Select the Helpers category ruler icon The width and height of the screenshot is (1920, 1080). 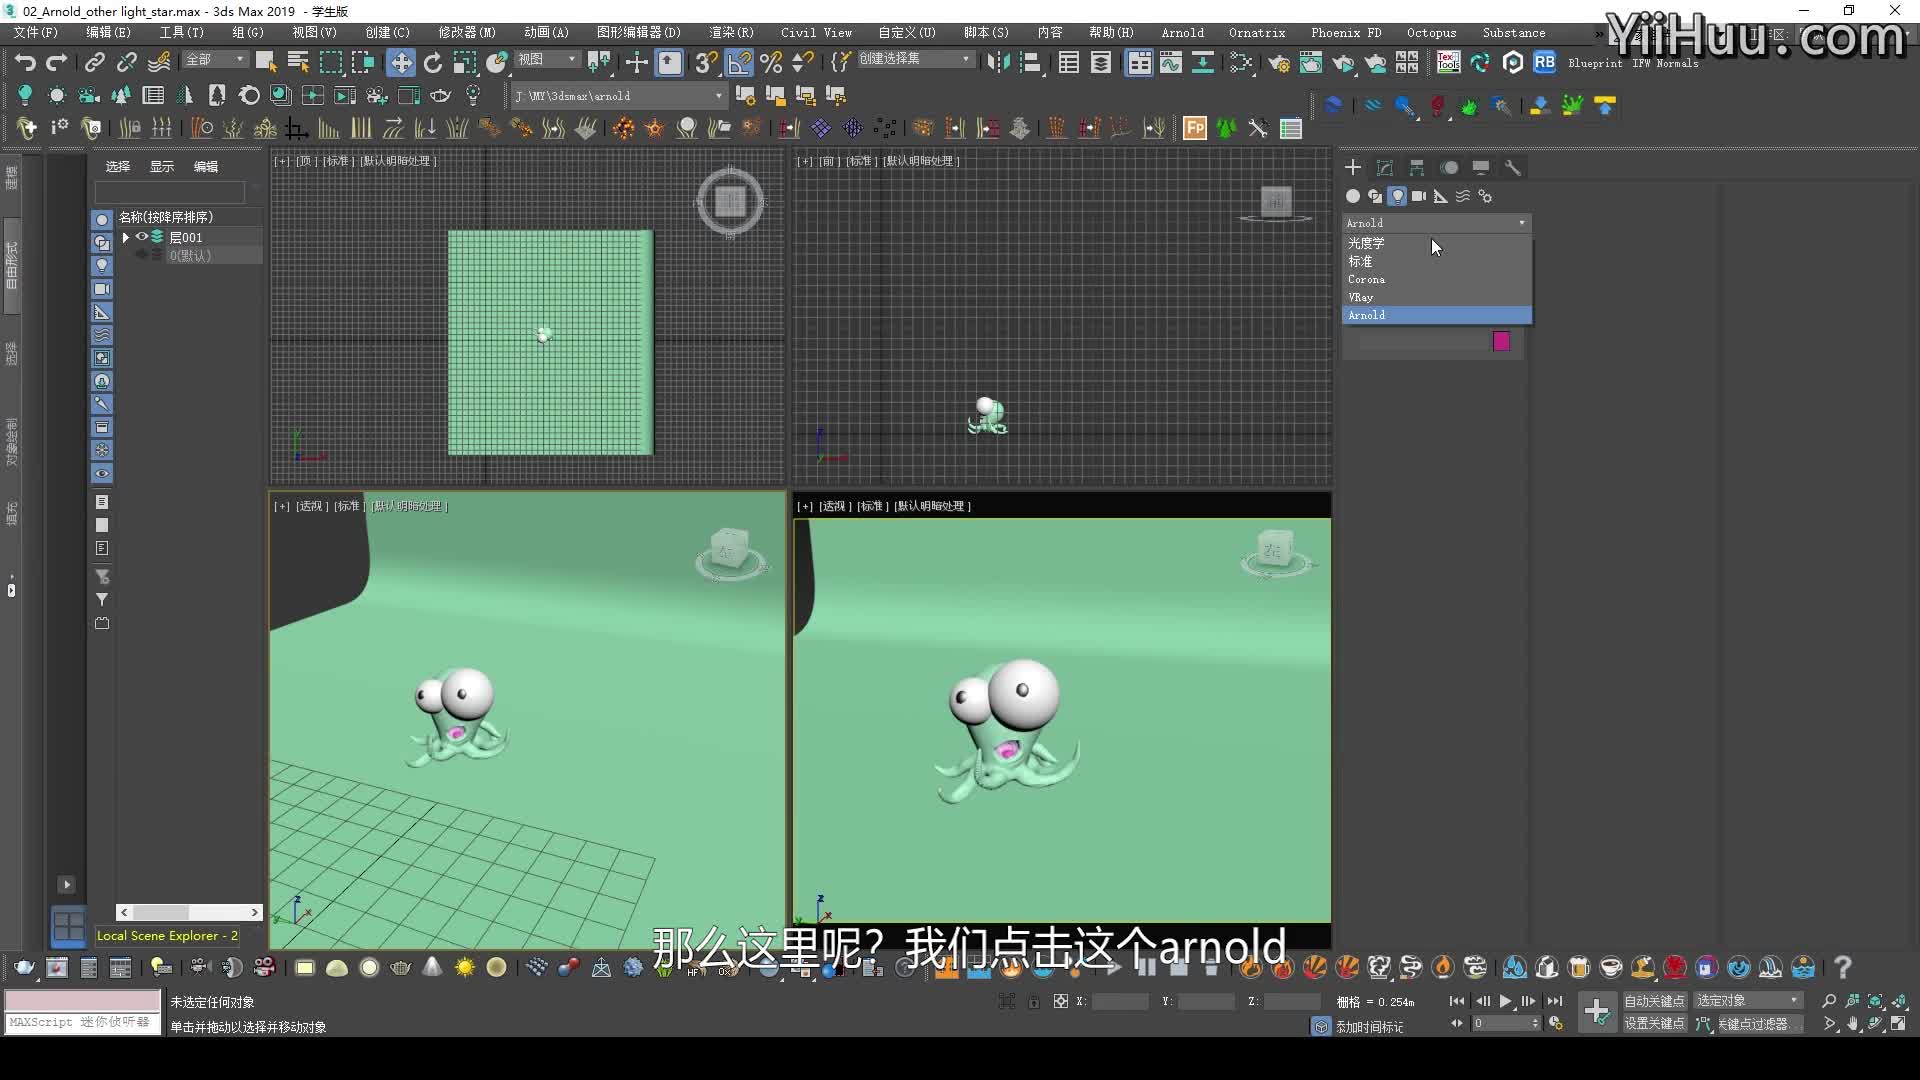click(x=1441, y=196)
